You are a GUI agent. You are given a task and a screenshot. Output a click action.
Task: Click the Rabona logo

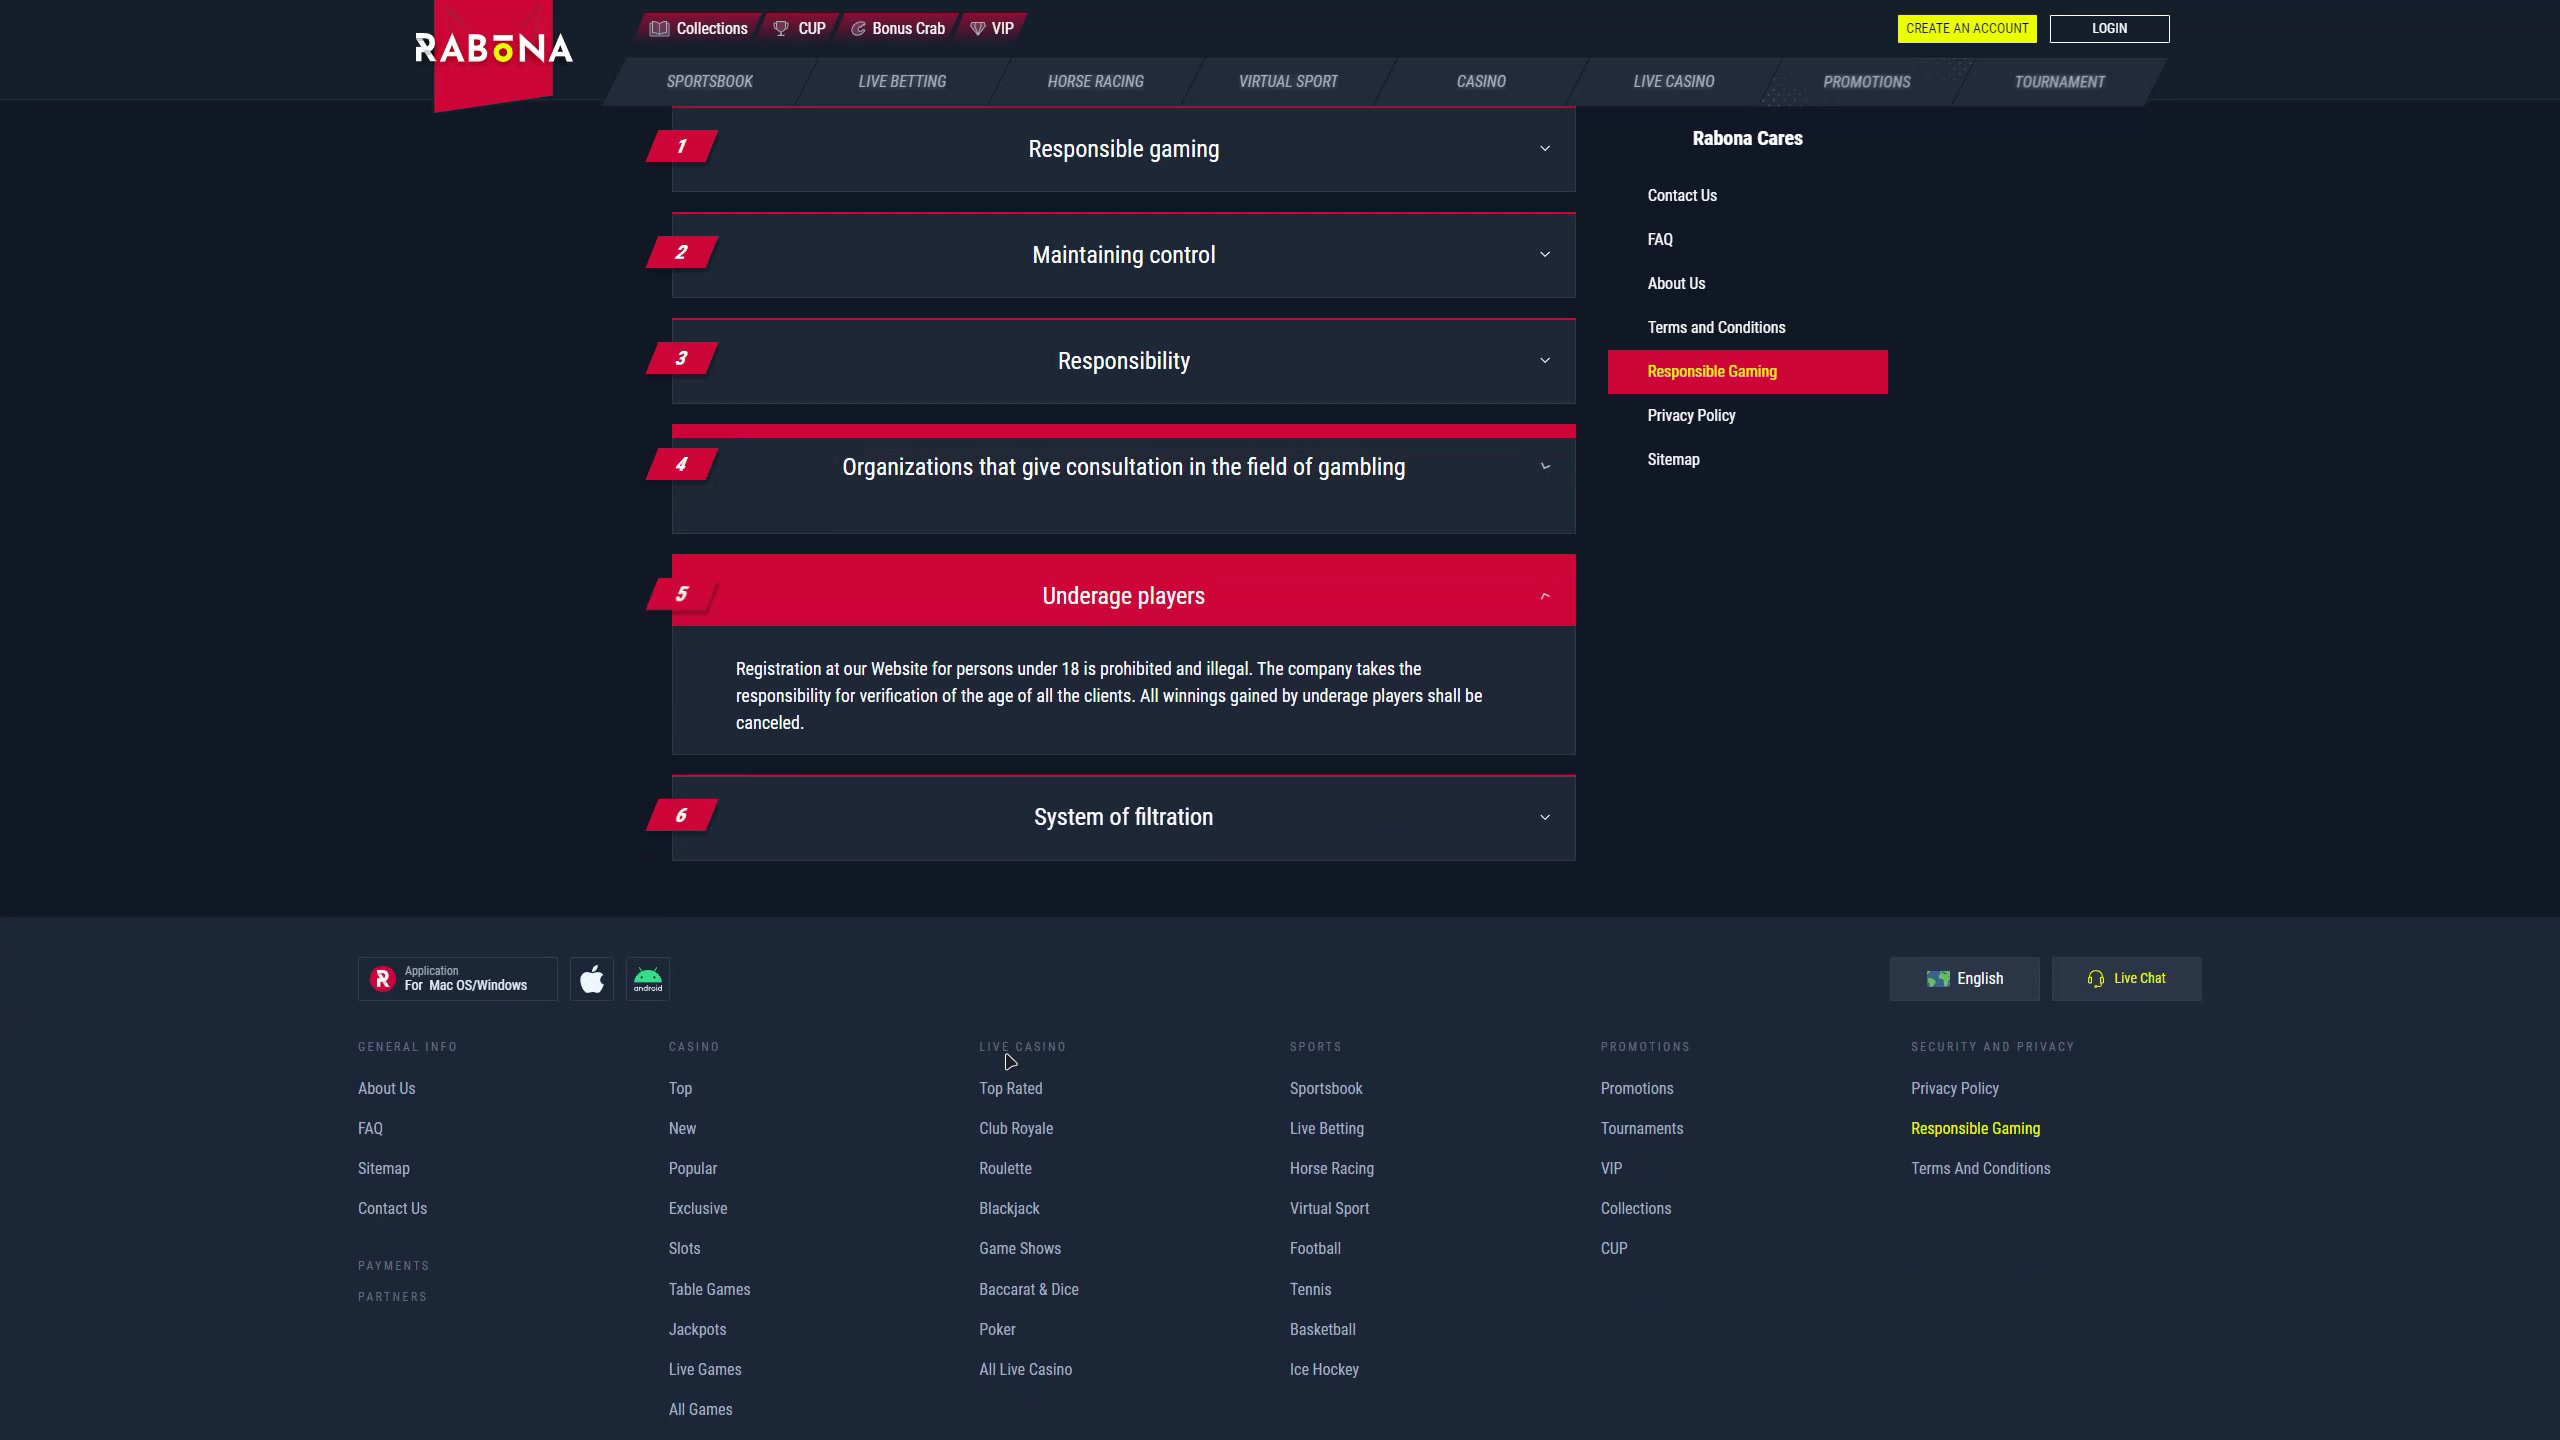click(493, 48)
